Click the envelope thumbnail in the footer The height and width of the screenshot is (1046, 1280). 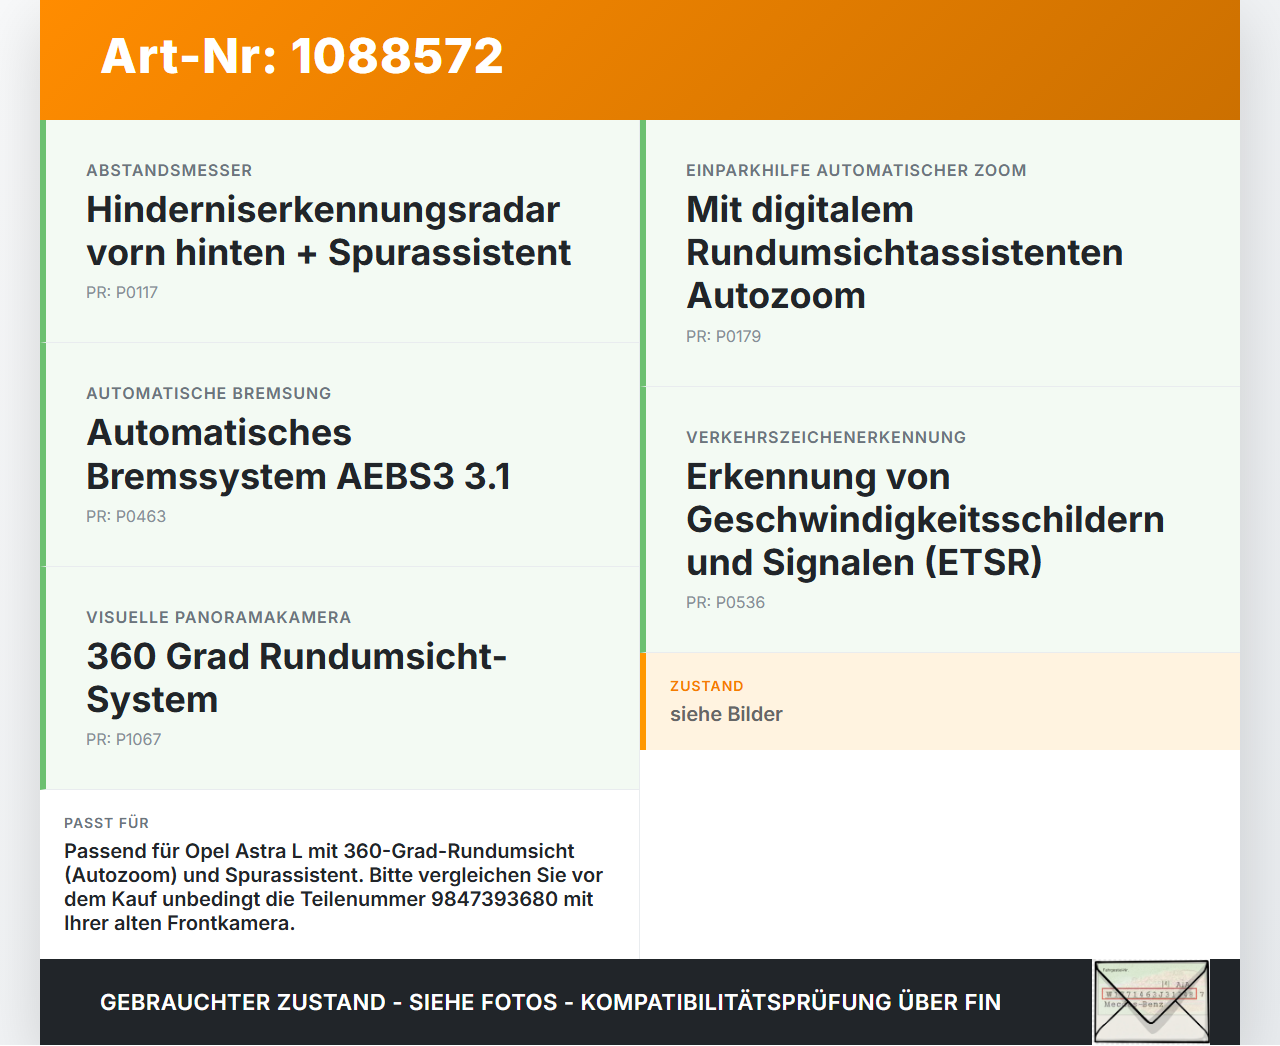click(1151, 1002)
